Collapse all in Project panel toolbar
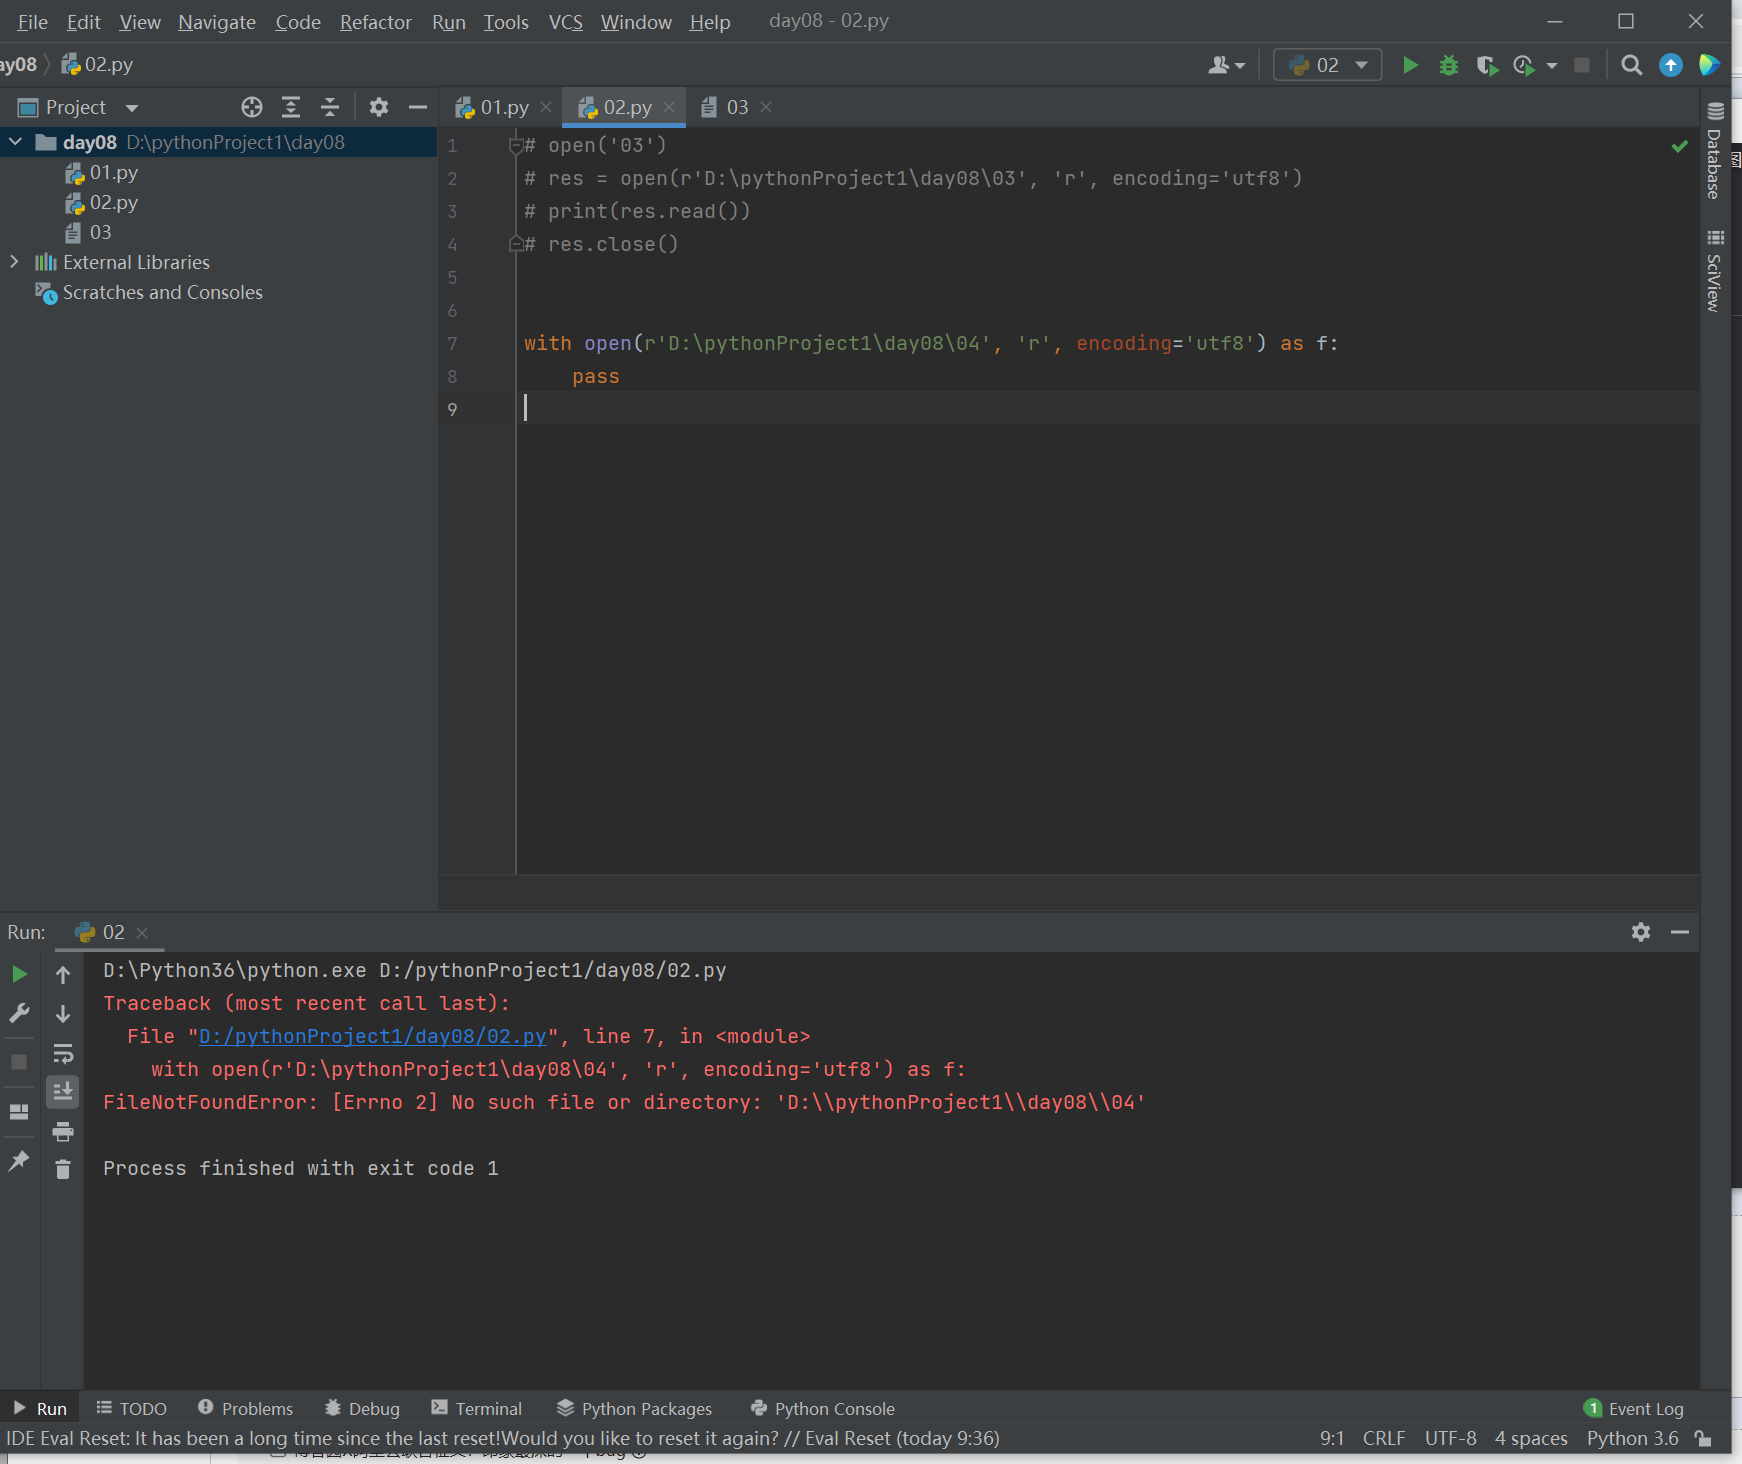Viewport: 1742px width, 1464px height. (x=330, y=107)
